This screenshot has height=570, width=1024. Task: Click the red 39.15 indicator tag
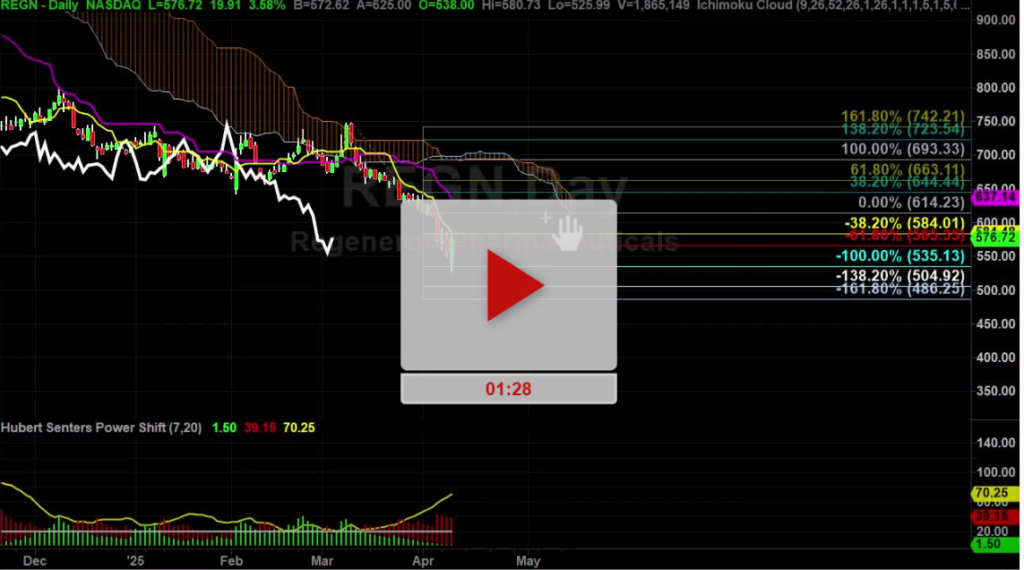(995, 516)
